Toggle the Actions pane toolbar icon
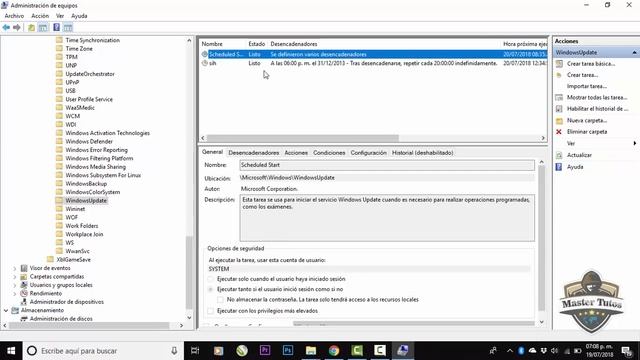Viewport: 640px width, 360px height. [68, 27]
